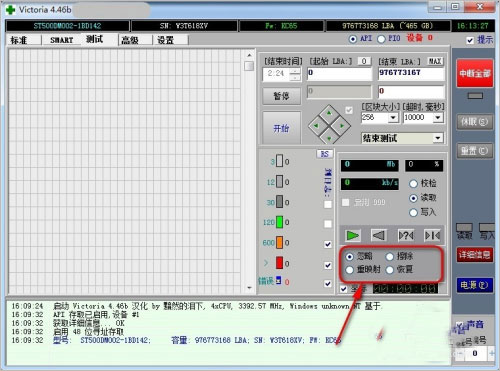Image resolution: width=500 pixels, height=371 pixels.
Task: Click the reverse triangle playback icon
Action: 379,236
